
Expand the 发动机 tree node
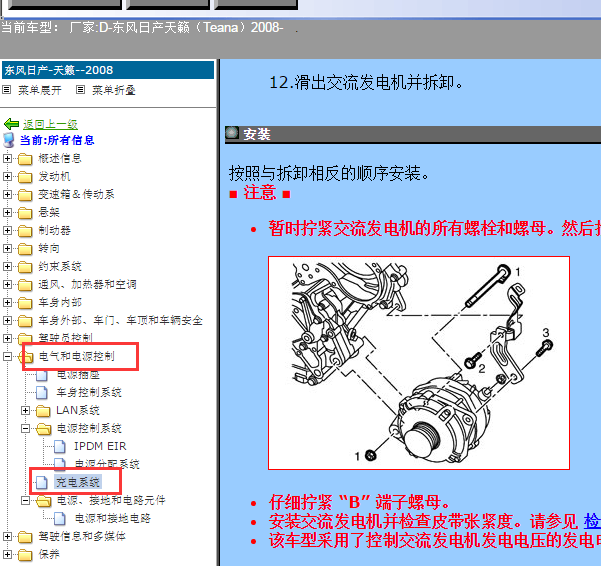[x=7, y=176]
